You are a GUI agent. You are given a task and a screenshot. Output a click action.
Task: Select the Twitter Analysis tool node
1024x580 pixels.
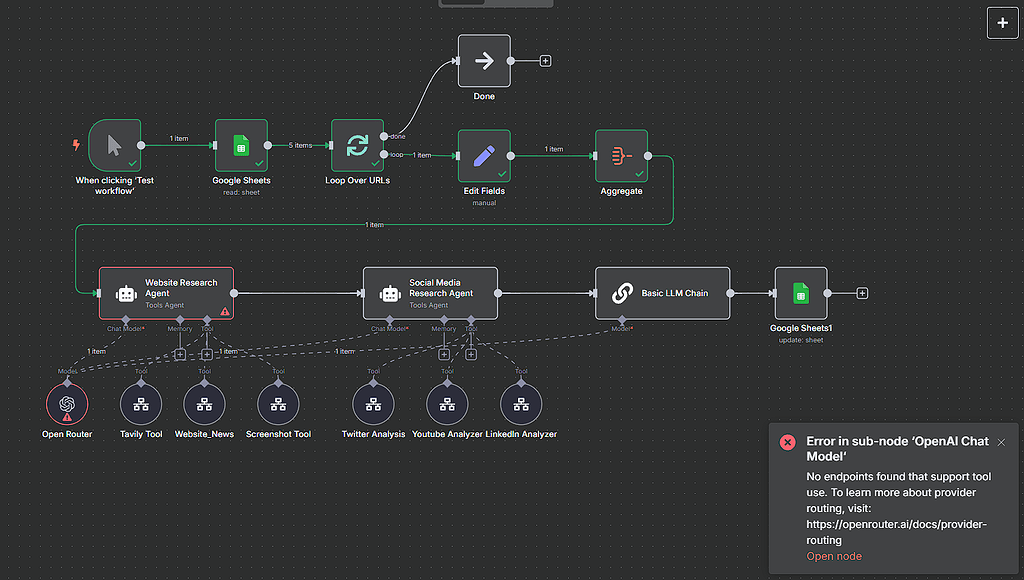(373, 405)
